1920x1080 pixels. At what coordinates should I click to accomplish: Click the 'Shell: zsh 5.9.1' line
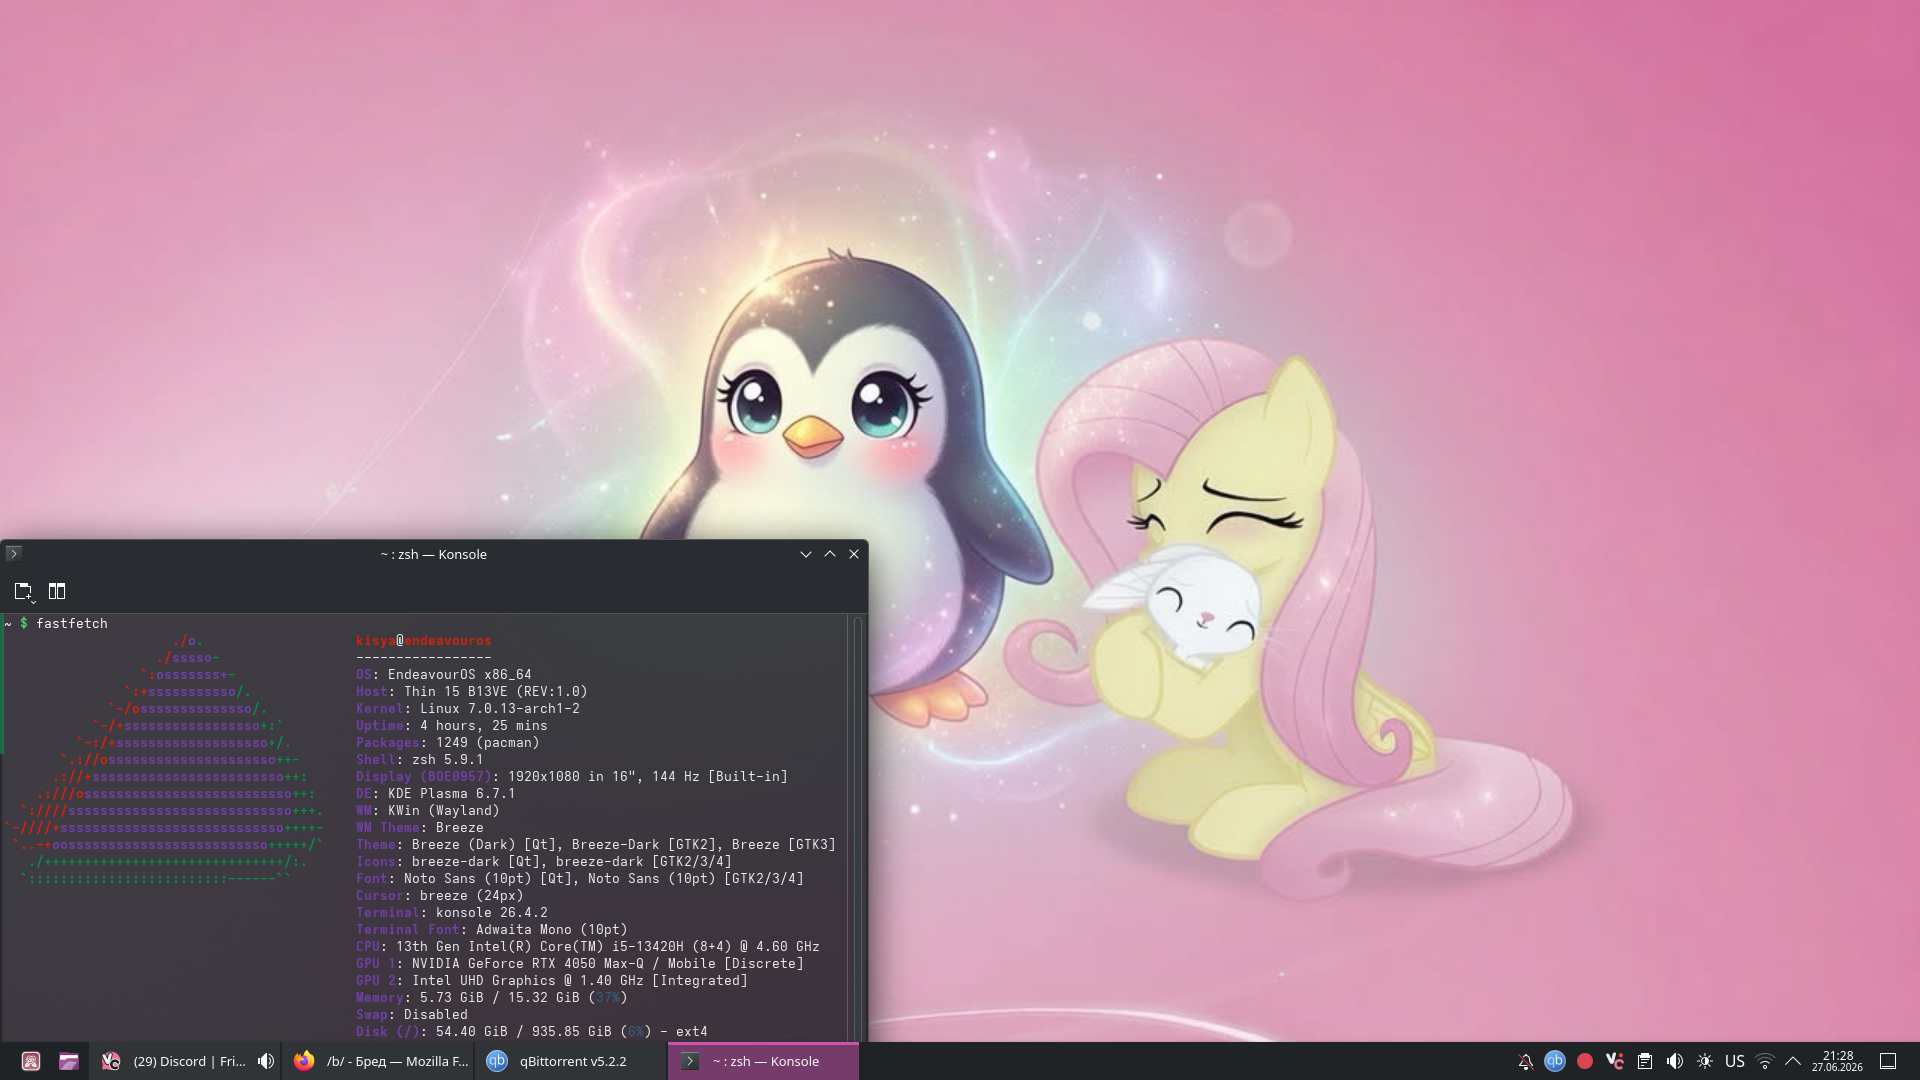(x=420, y=760)
